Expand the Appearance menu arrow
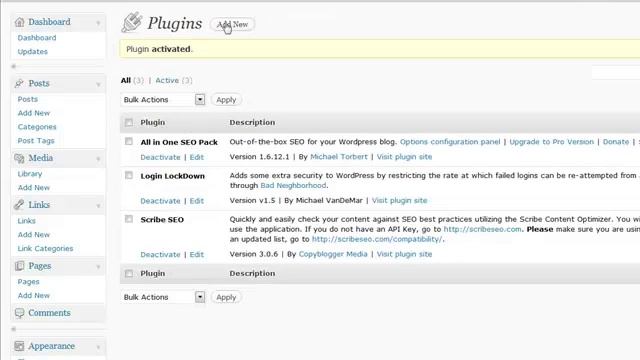The height and width of the screenshot is (360, 640). (x=98, y=347)
